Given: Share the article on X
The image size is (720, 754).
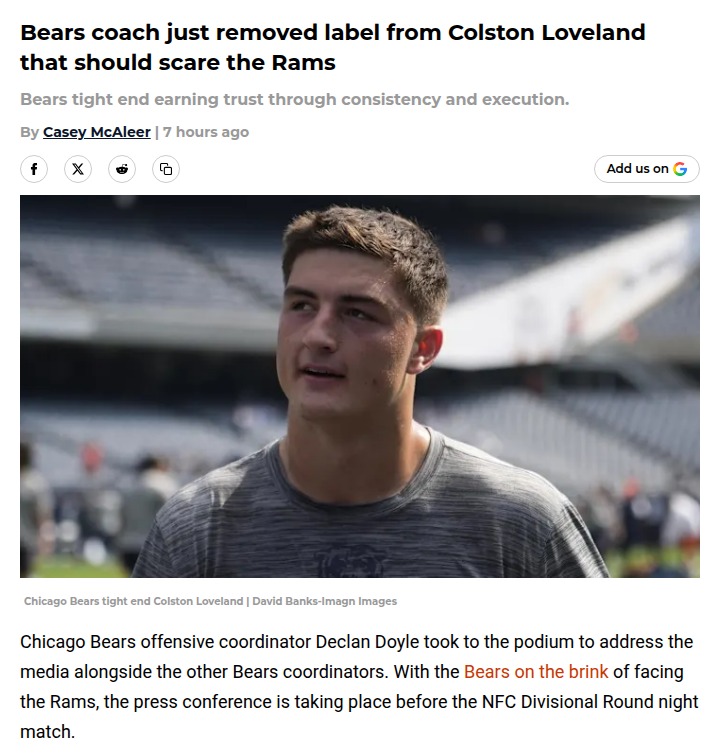Looking at the screenshot, I should [78, 169].
